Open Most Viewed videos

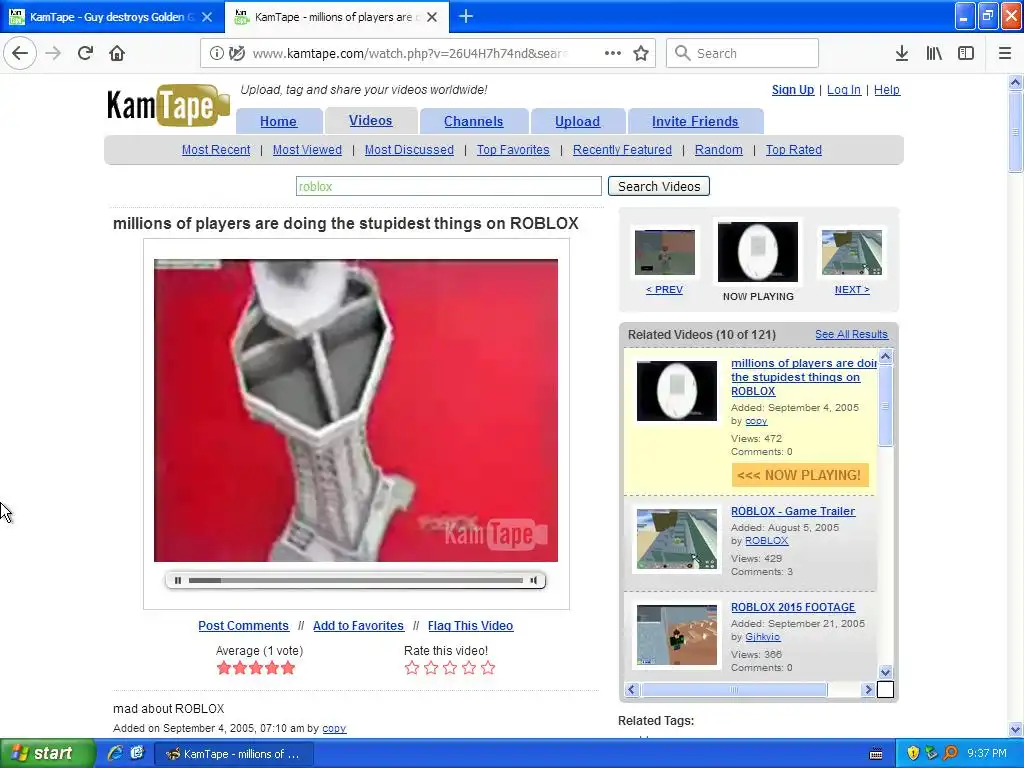[x=307, y=150]
